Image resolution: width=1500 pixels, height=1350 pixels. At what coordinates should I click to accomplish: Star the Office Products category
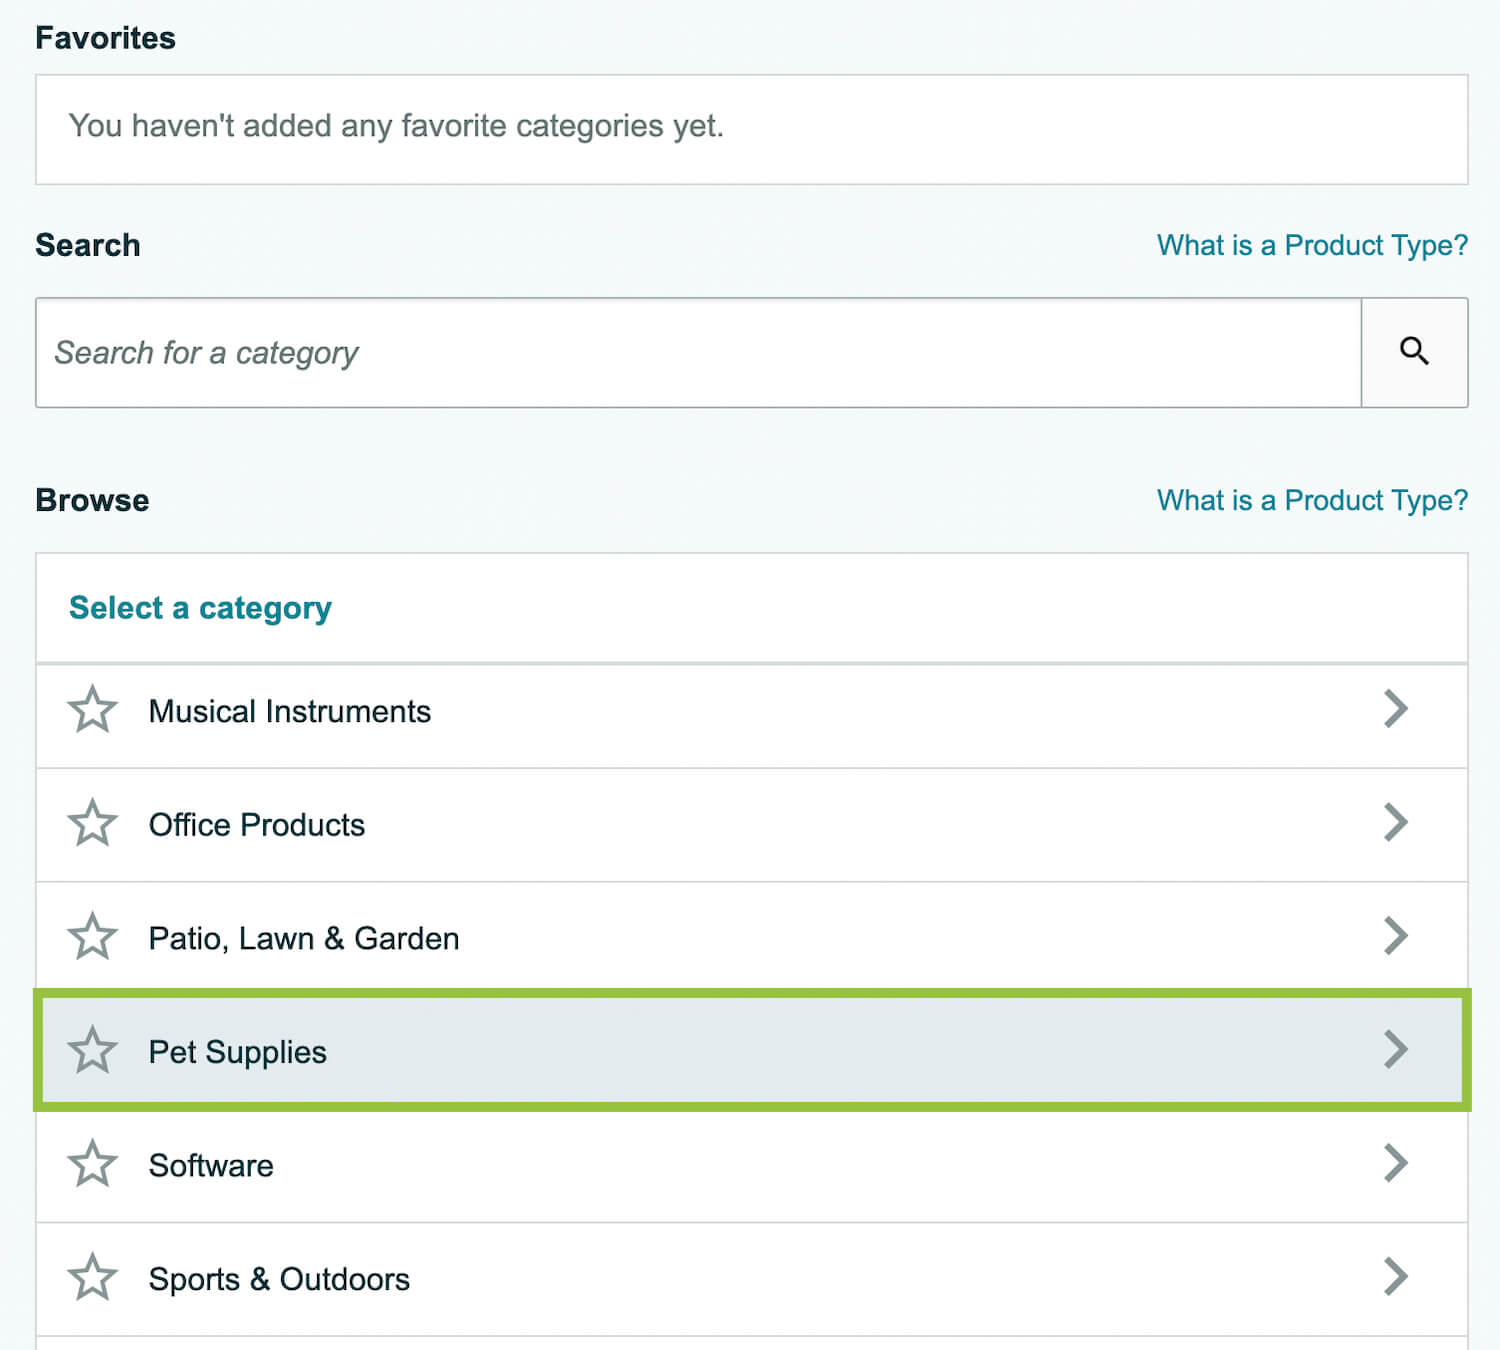(x=93, y=824)
